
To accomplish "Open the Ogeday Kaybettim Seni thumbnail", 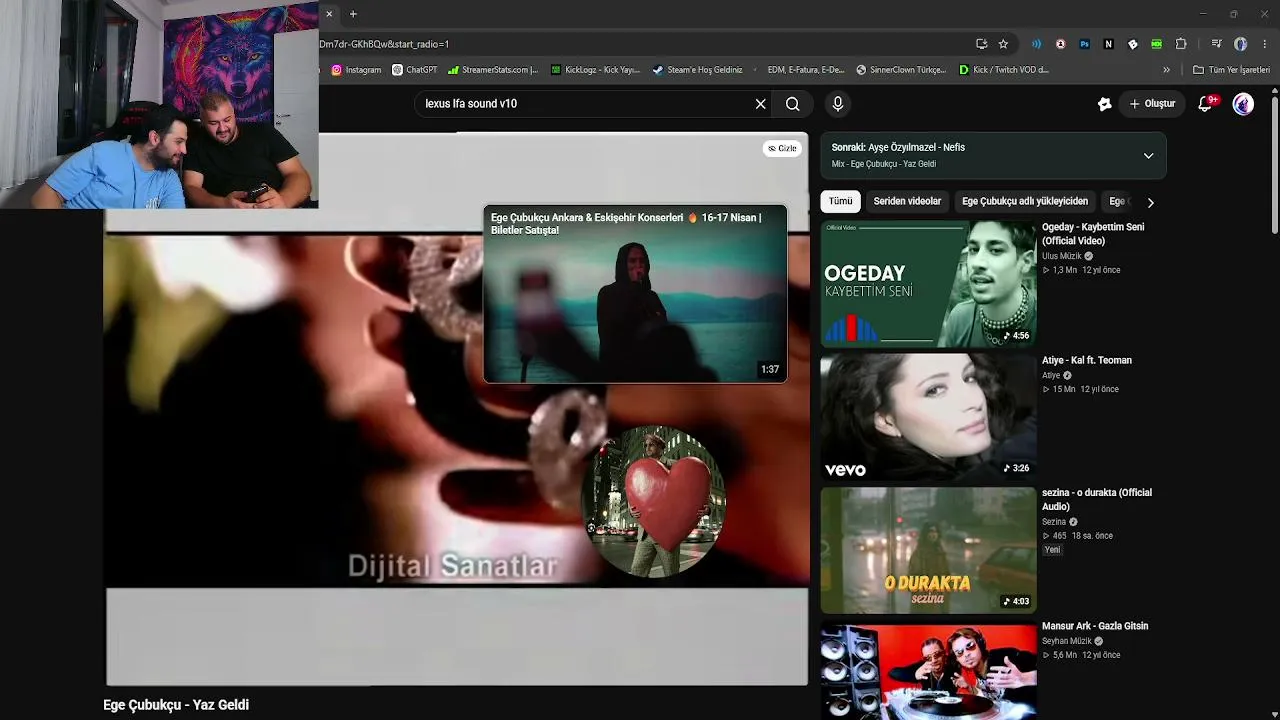I will coord(928,284).
